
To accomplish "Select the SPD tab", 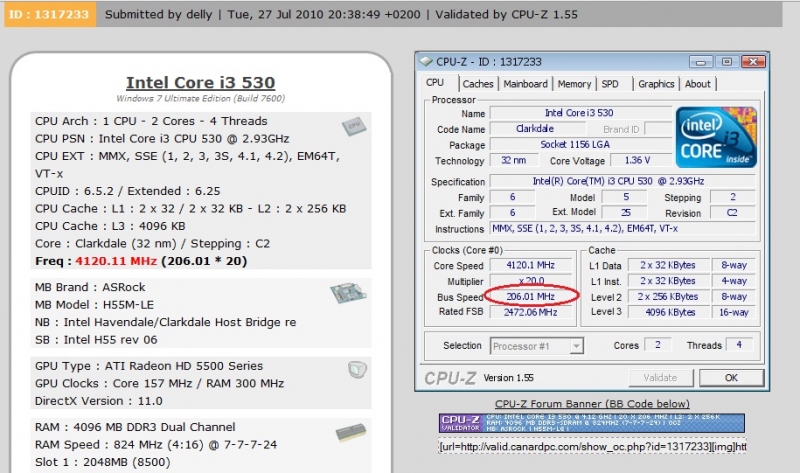I will pyautogui.click(x=610, y=84).
